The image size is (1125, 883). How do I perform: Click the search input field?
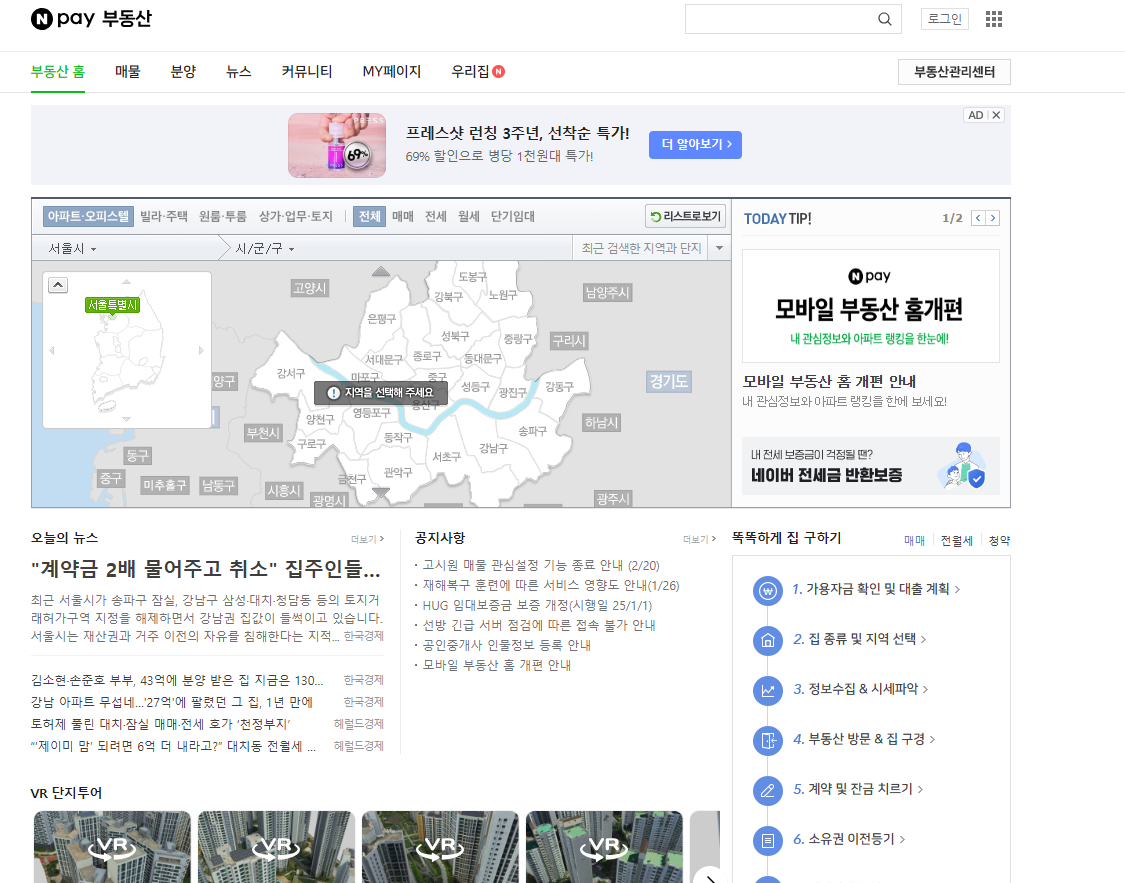coord(781,19)
